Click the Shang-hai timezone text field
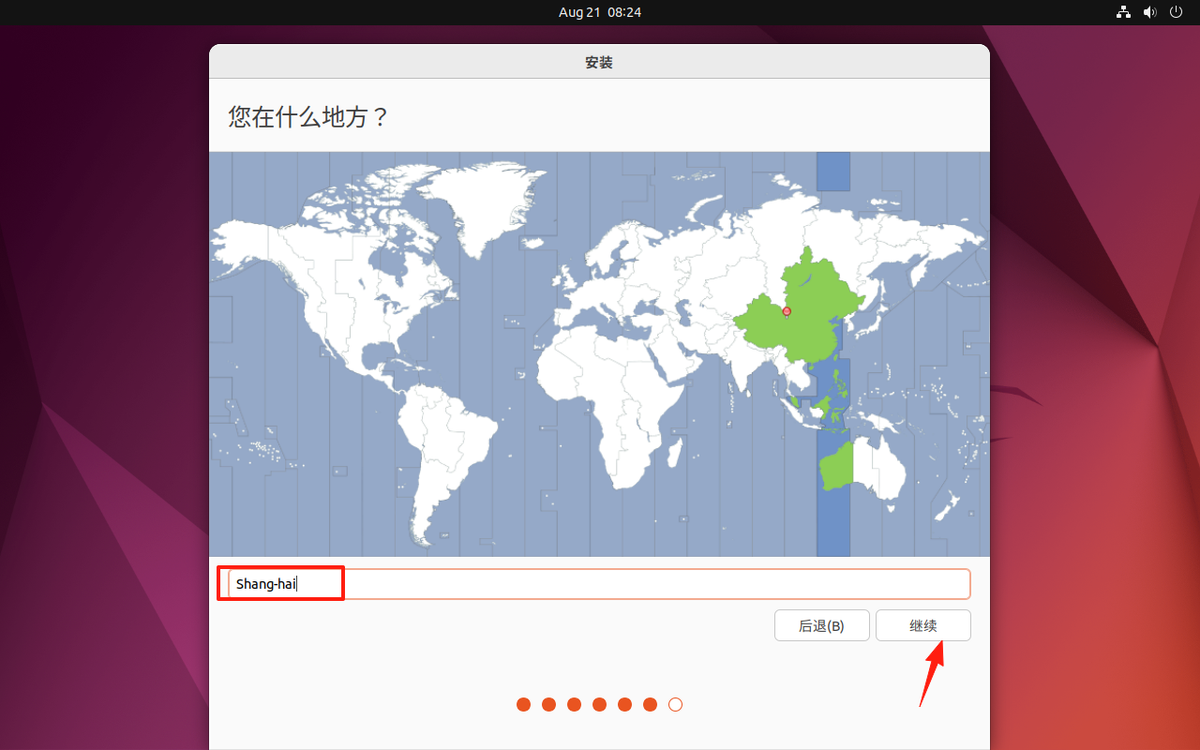The width and height of the screenshot is (1200, 750). coord(598,584)
